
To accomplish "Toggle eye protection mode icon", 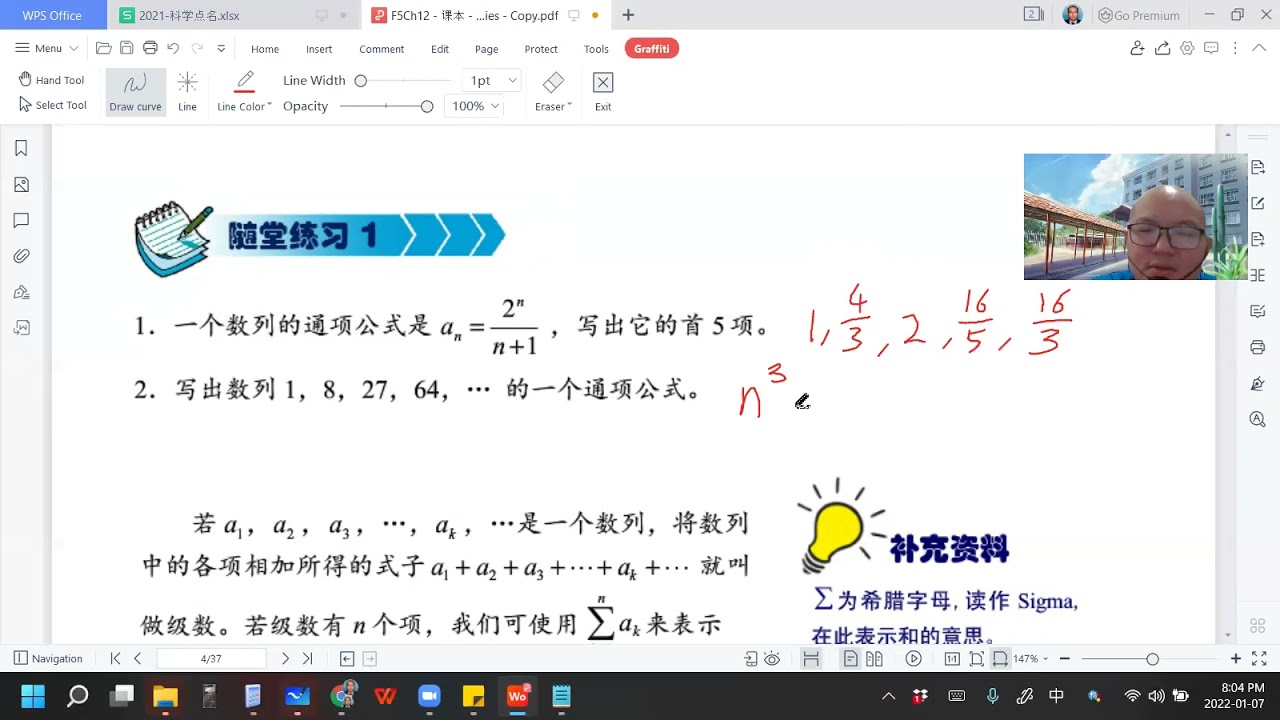I will (772, 659).
